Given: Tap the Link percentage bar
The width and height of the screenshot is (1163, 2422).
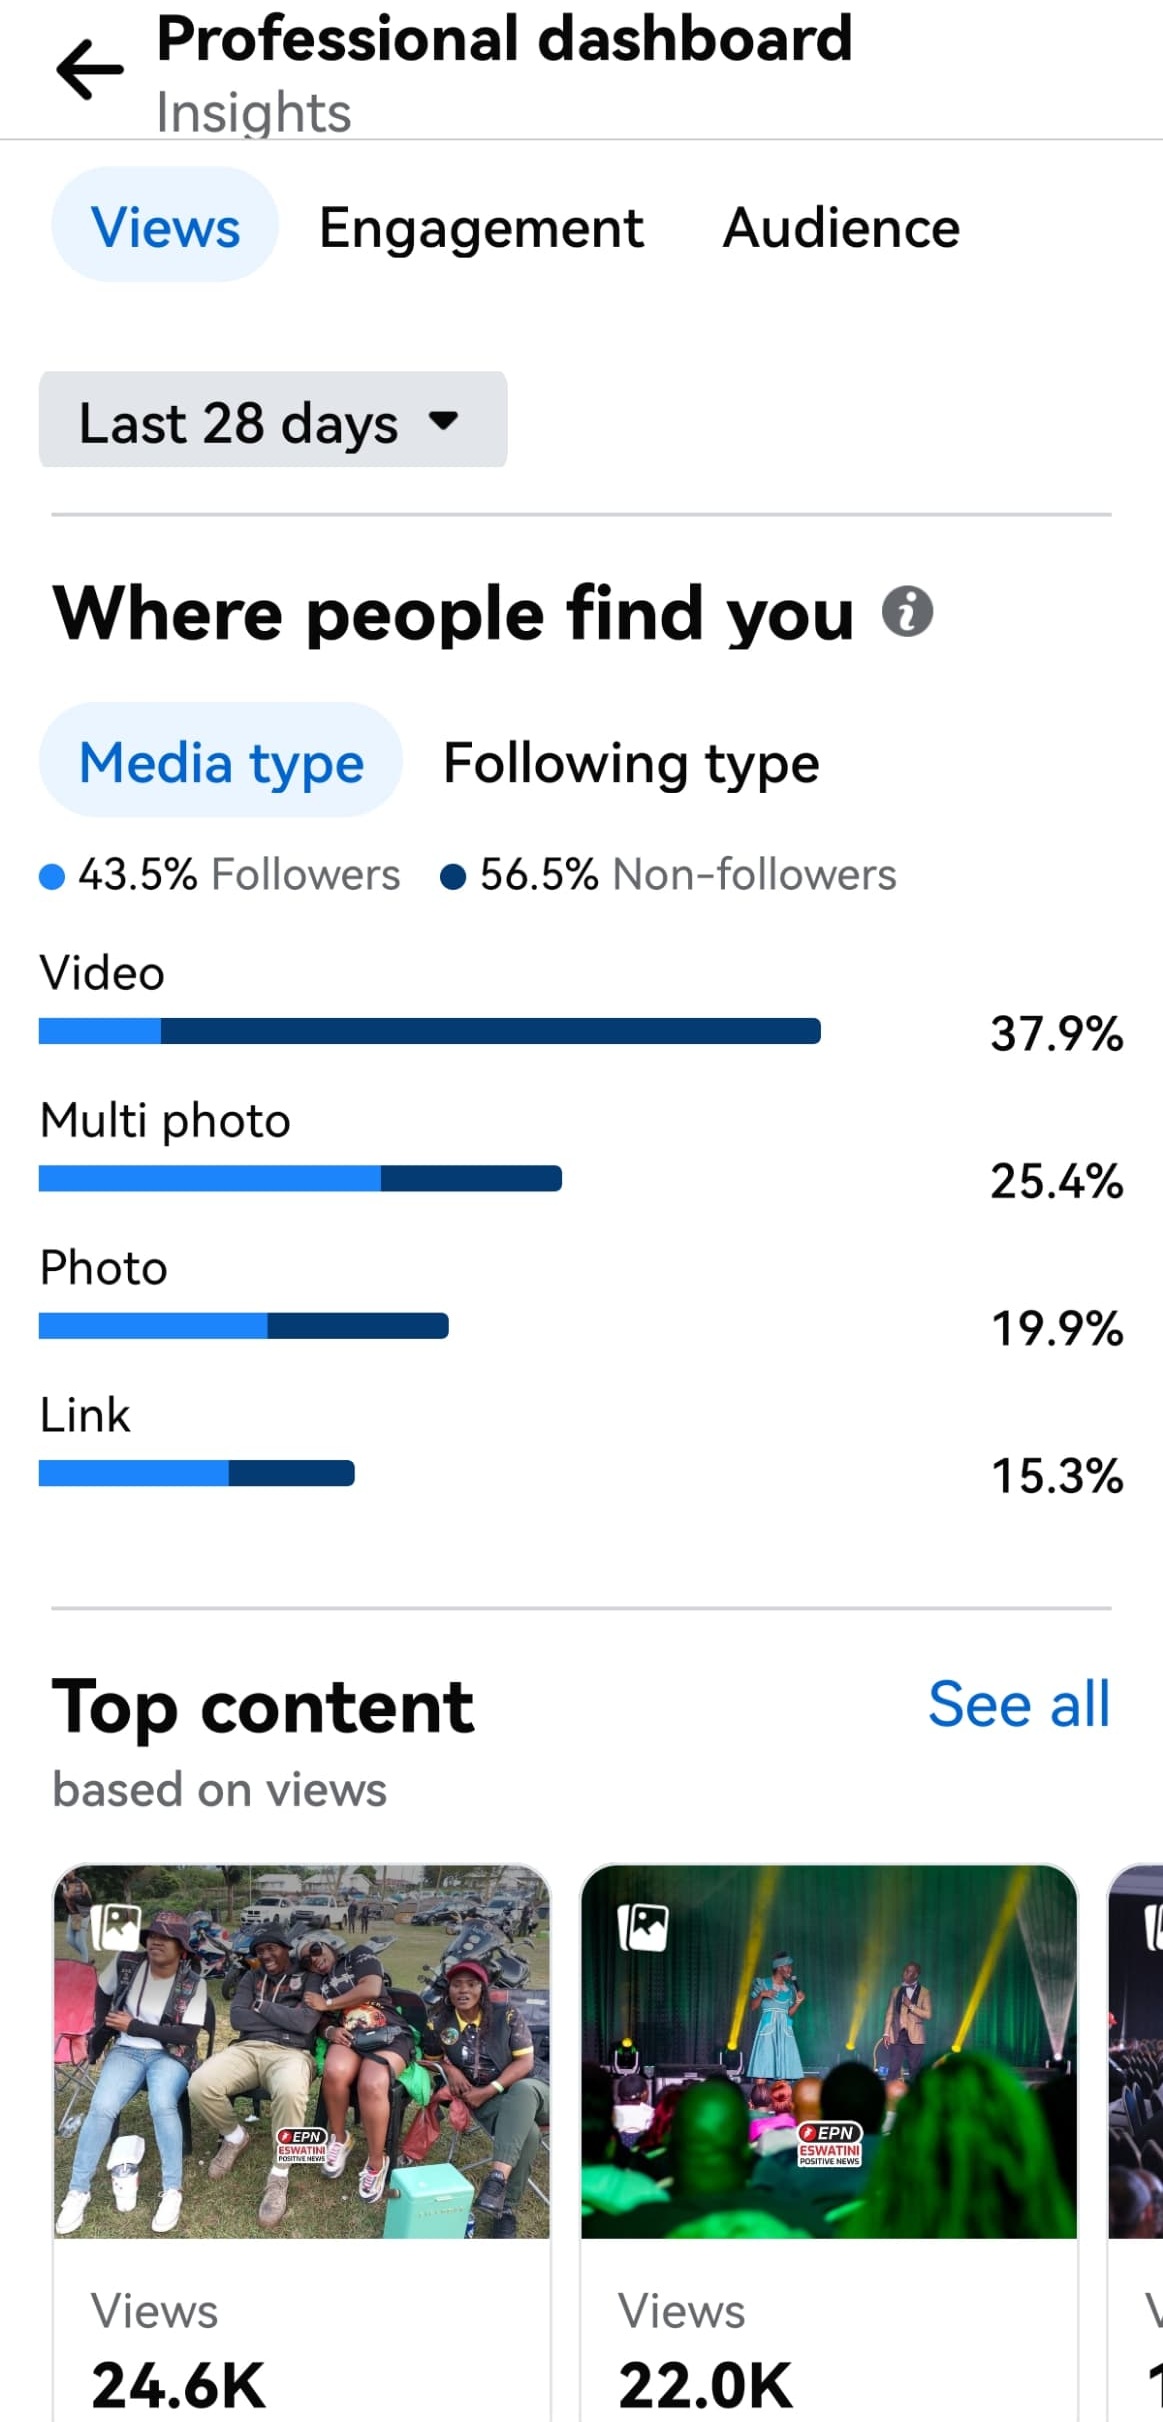Looking at the screenshot, I should tap(197, 1473).
